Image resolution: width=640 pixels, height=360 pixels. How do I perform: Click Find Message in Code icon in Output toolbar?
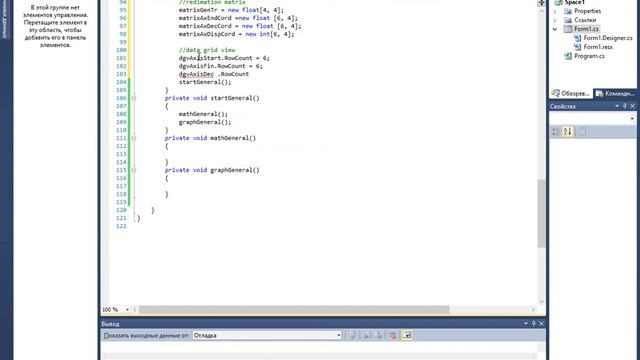tap(352, 336)
